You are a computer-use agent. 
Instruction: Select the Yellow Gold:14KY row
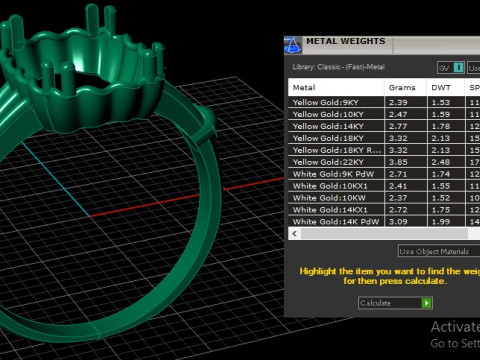(384, 126)
